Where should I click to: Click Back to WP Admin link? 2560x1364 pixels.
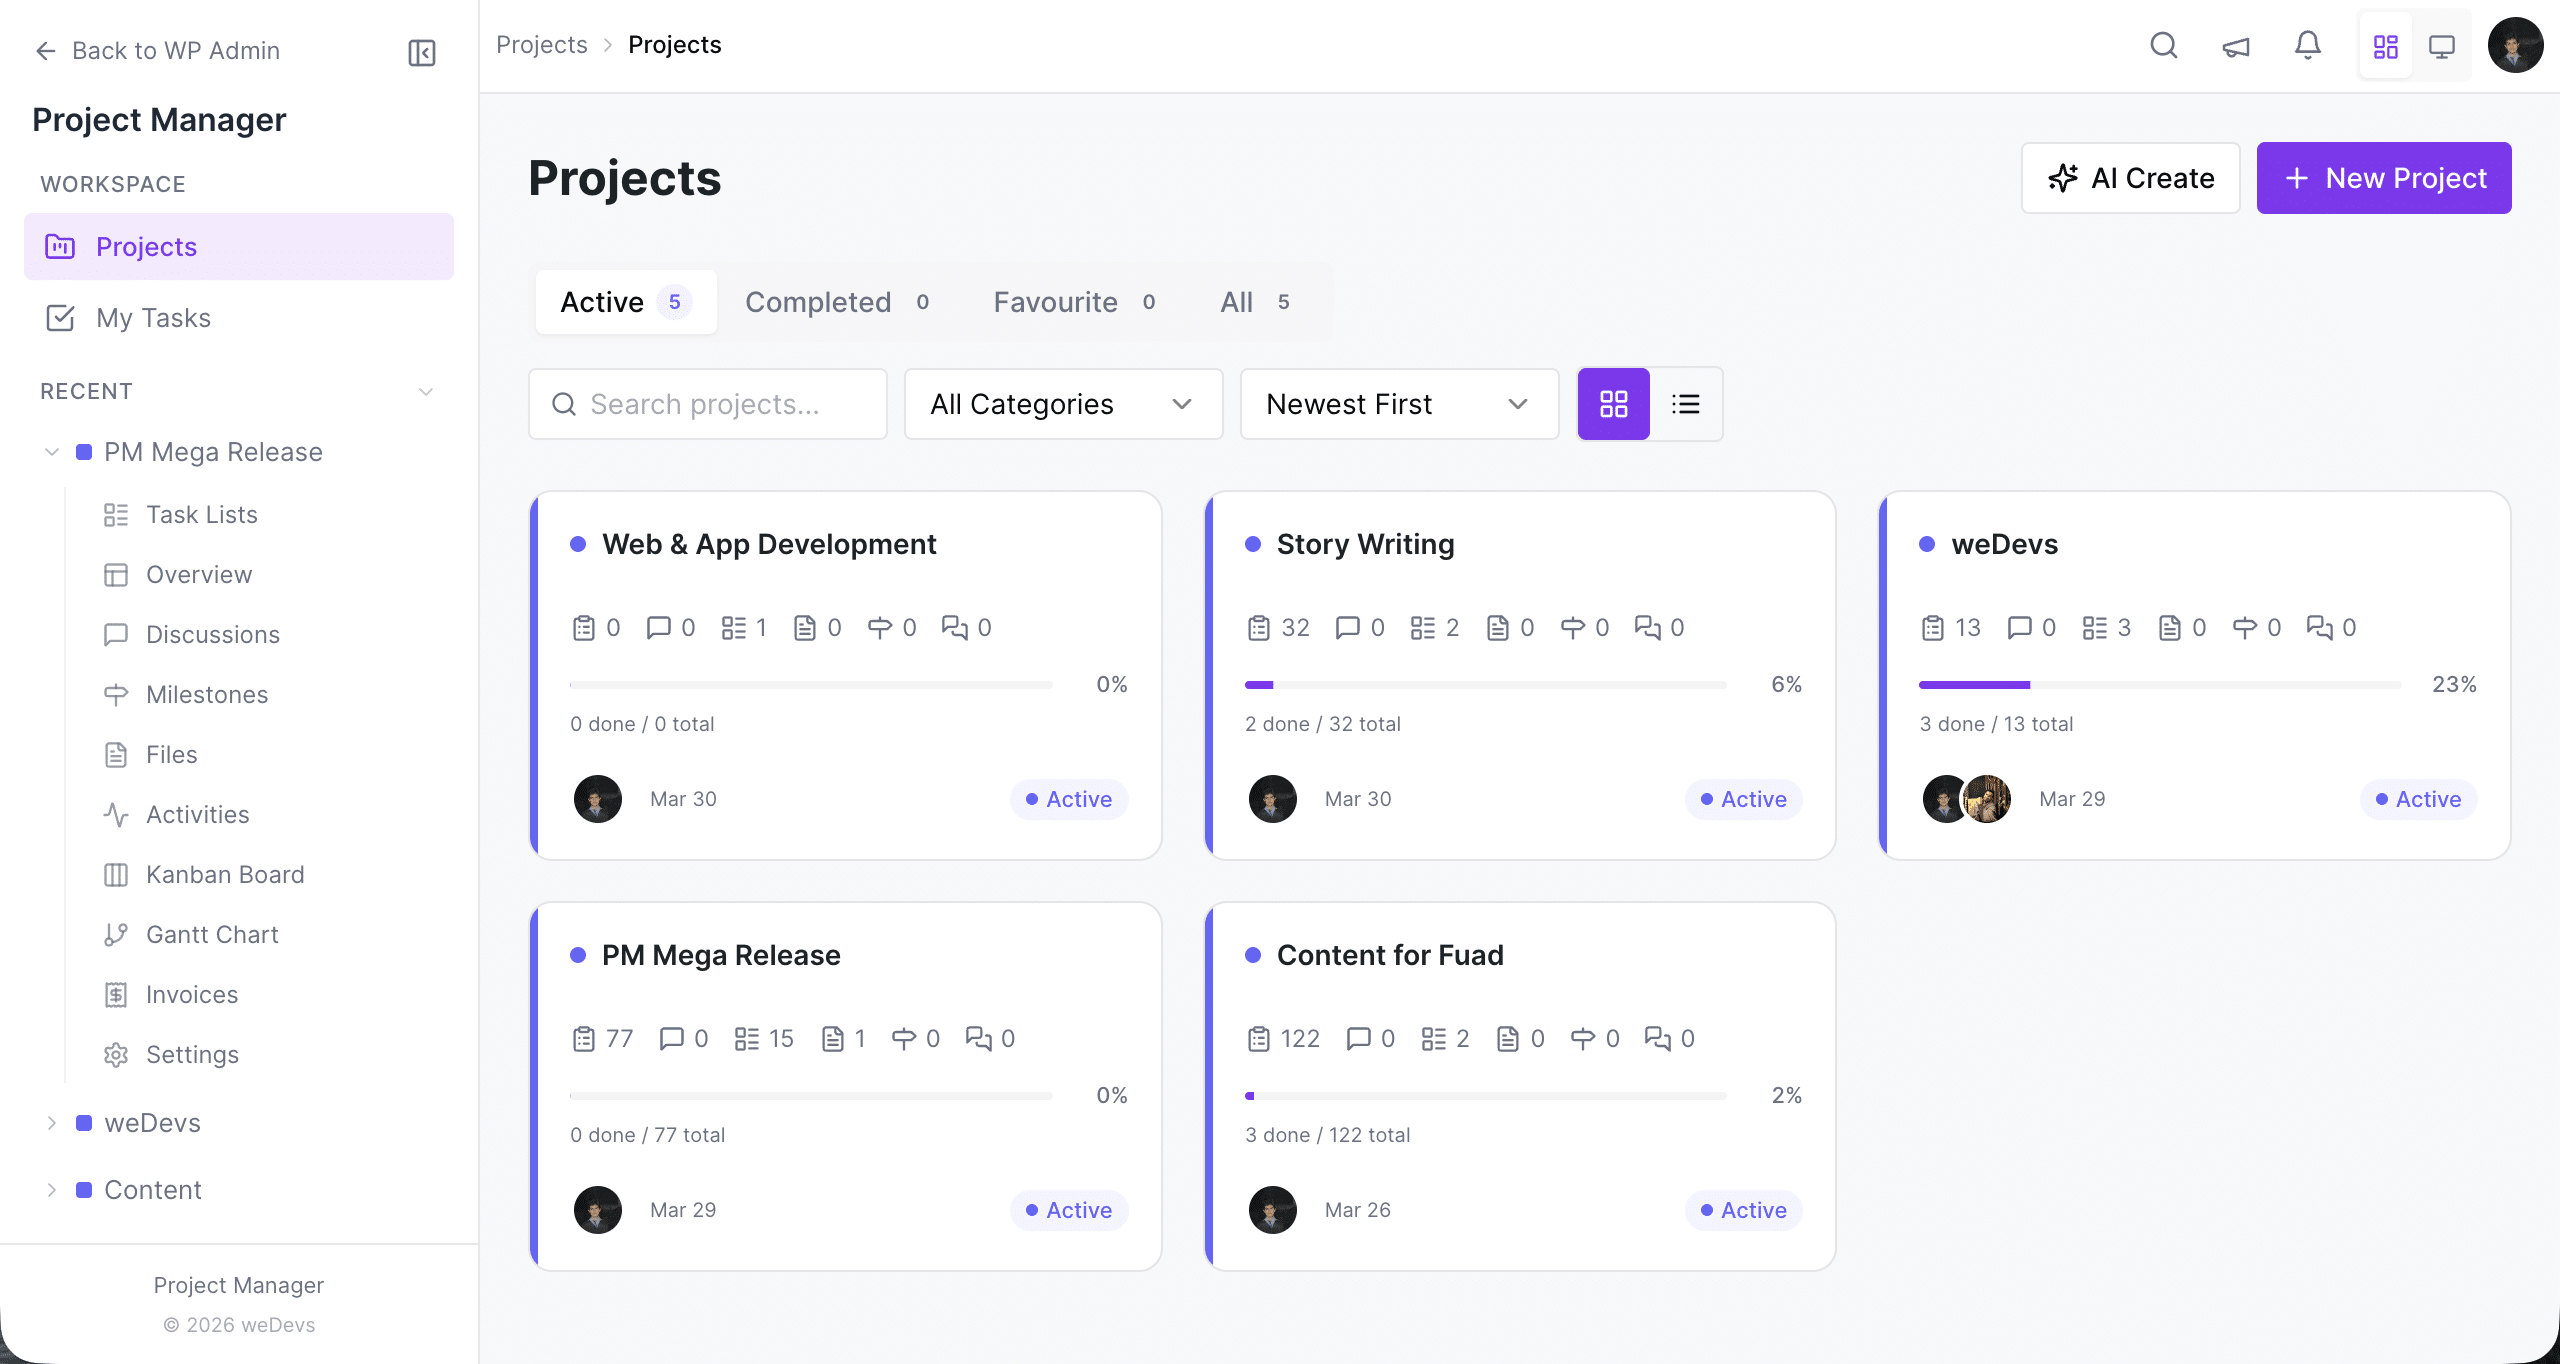tap(176, 51)
